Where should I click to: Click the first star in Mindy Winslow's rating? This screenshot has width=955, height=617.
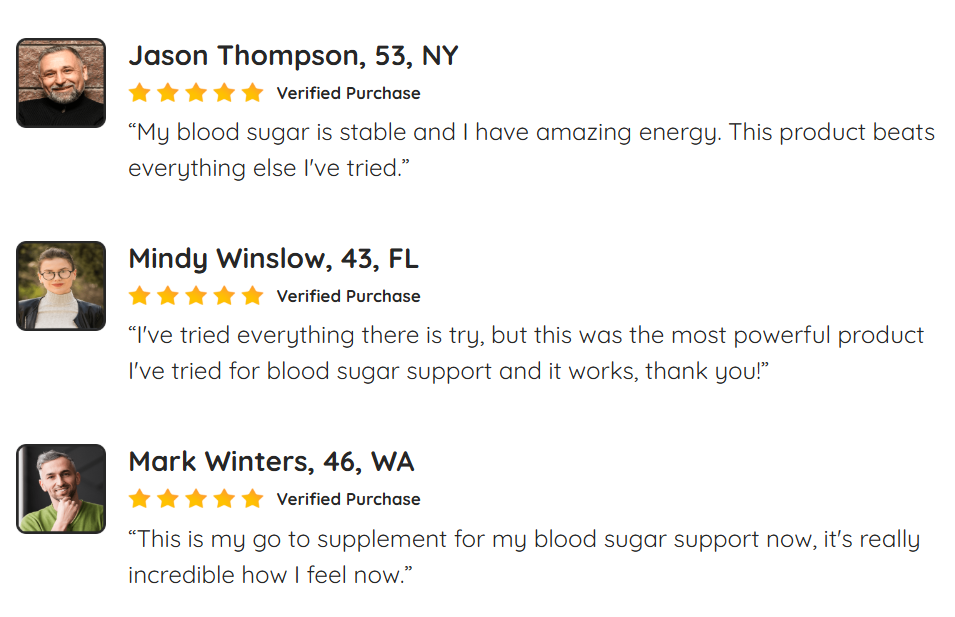pyautogui.click(x=140, y=296)
